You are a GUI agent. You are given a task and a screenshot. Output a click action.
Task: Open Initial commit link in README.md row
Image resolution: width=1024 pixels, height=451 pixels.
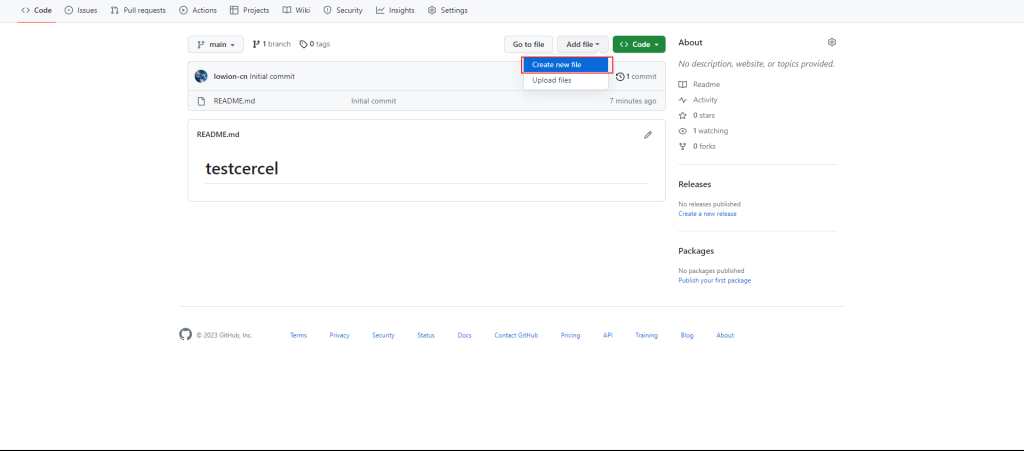(374, 101)
